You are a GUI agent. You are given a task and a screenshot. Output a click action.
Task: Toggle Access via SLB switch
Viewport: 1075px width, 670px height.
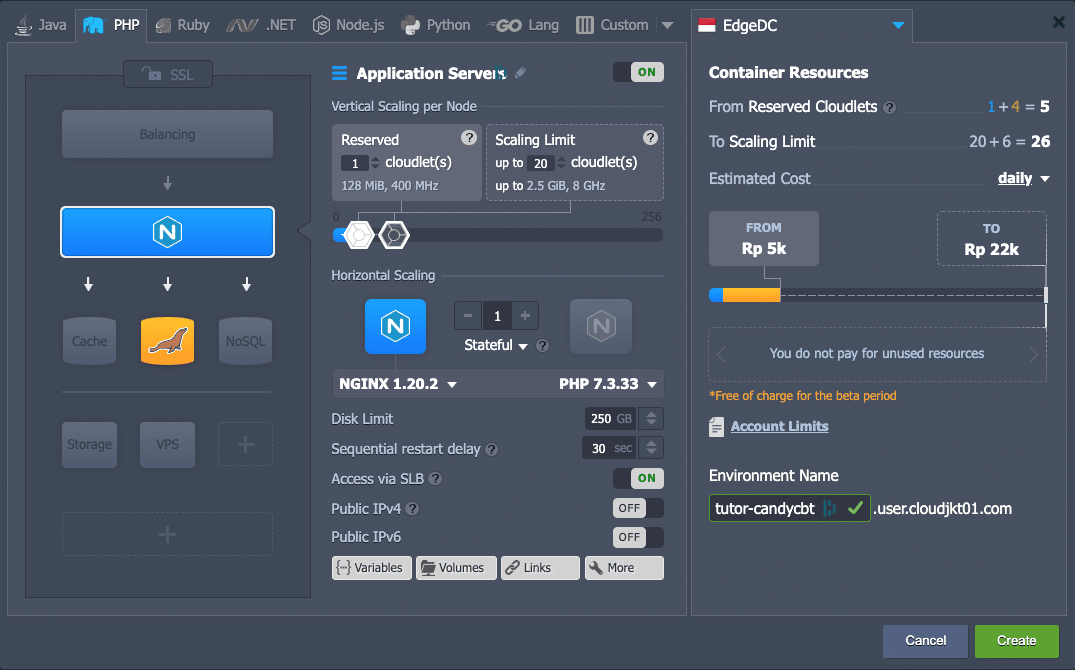(638, 478)
